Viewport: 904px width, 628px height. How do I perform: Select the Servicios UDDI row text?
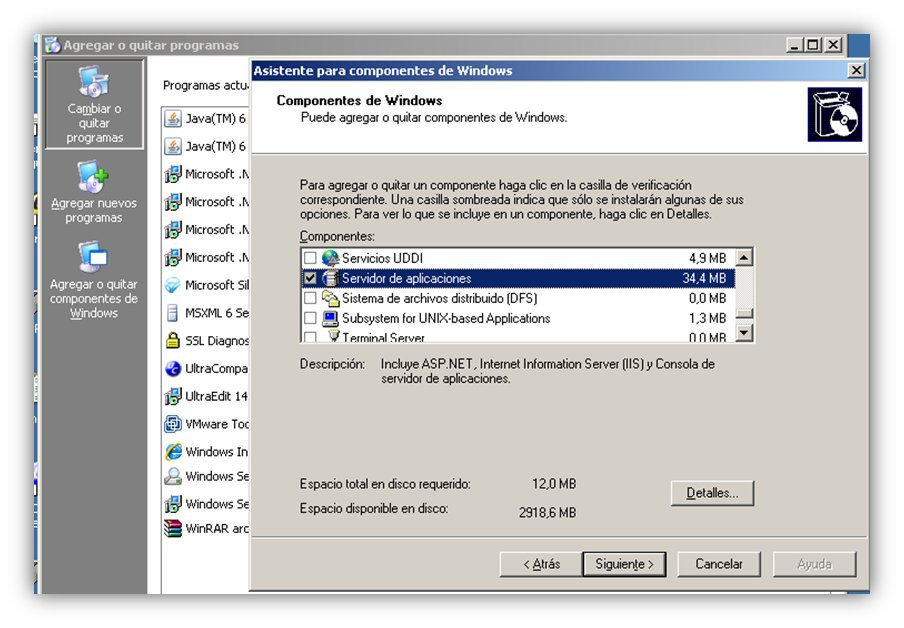[x=382, y=258]
